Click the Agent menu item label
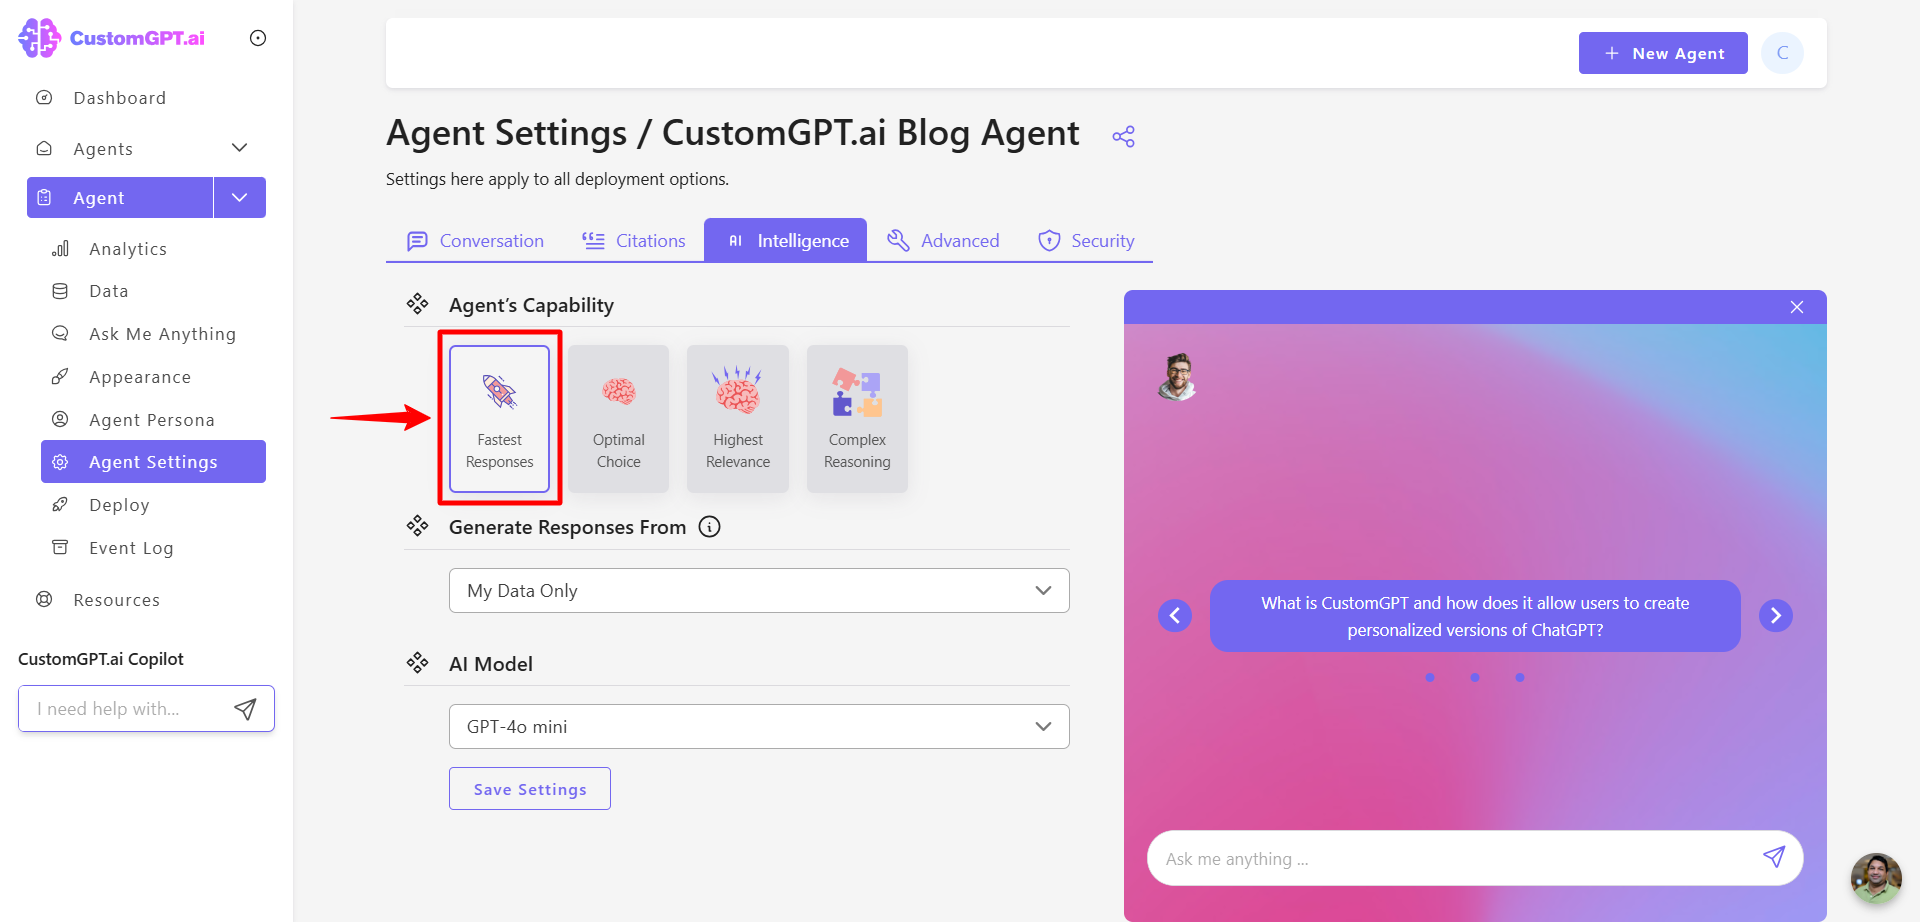The width and height of the screenshot is (1920, 922). click(99, 198)
